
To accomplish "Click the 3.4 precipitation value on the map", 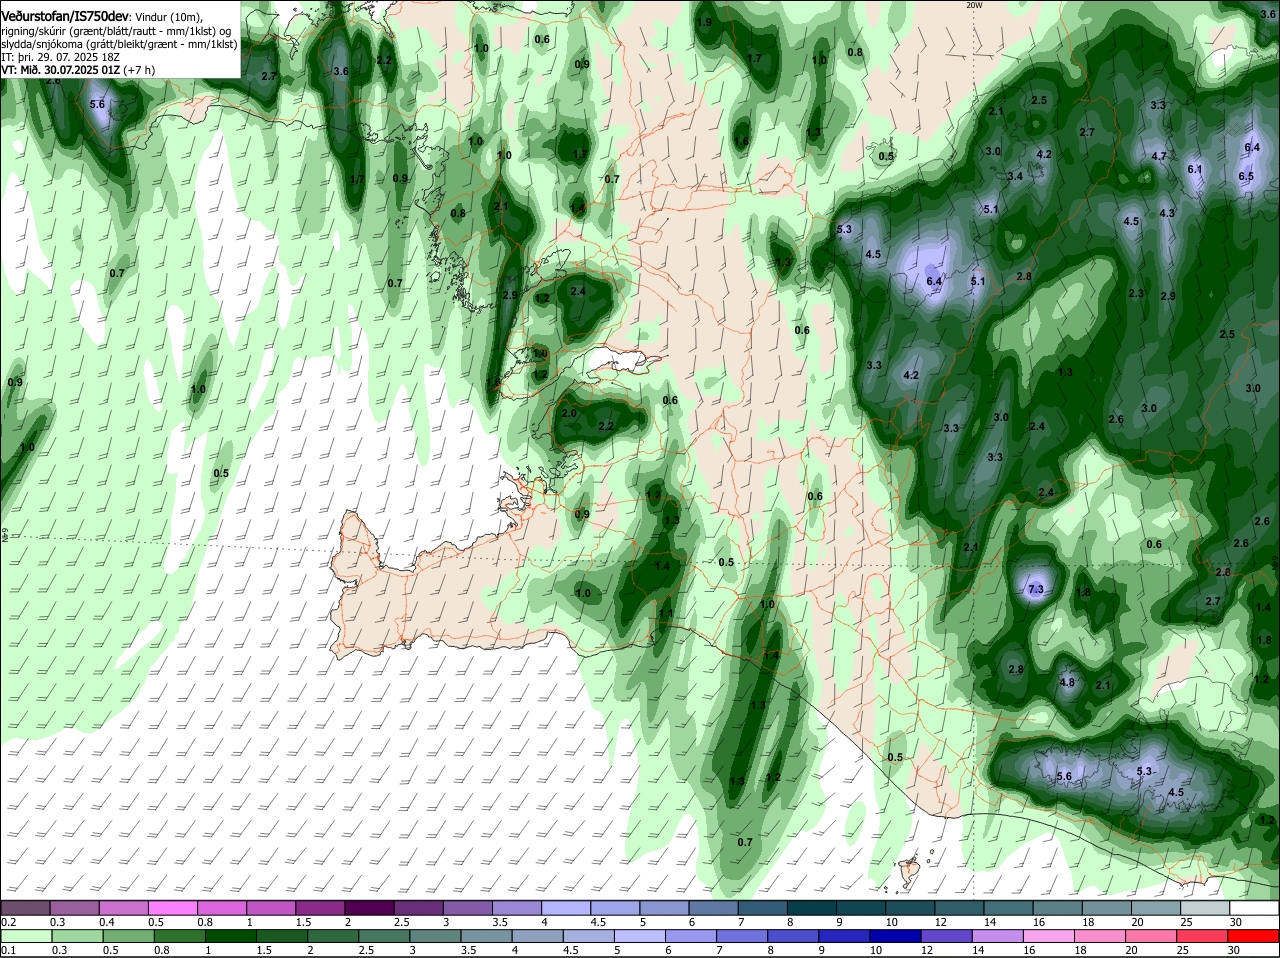I will click(x=1015, y=176).
